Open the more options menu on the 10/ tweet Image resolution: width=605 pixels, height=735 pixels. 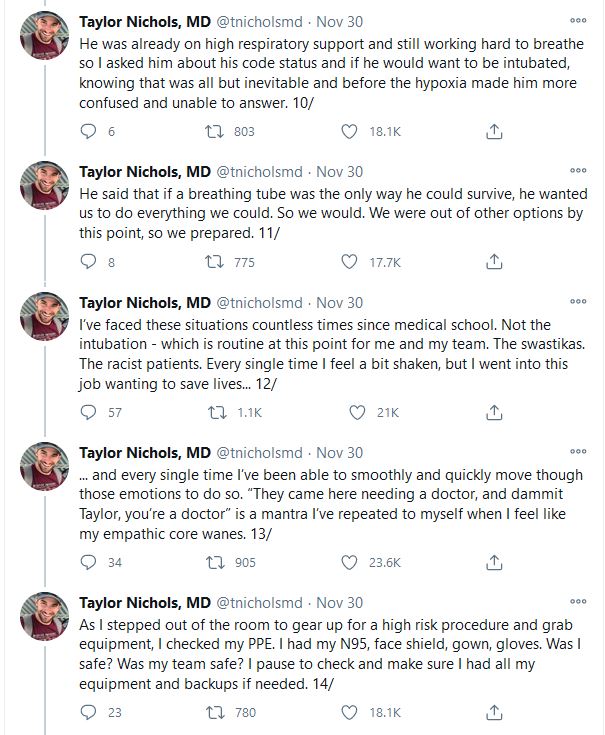pyautogui.click(x=578, y=21)
